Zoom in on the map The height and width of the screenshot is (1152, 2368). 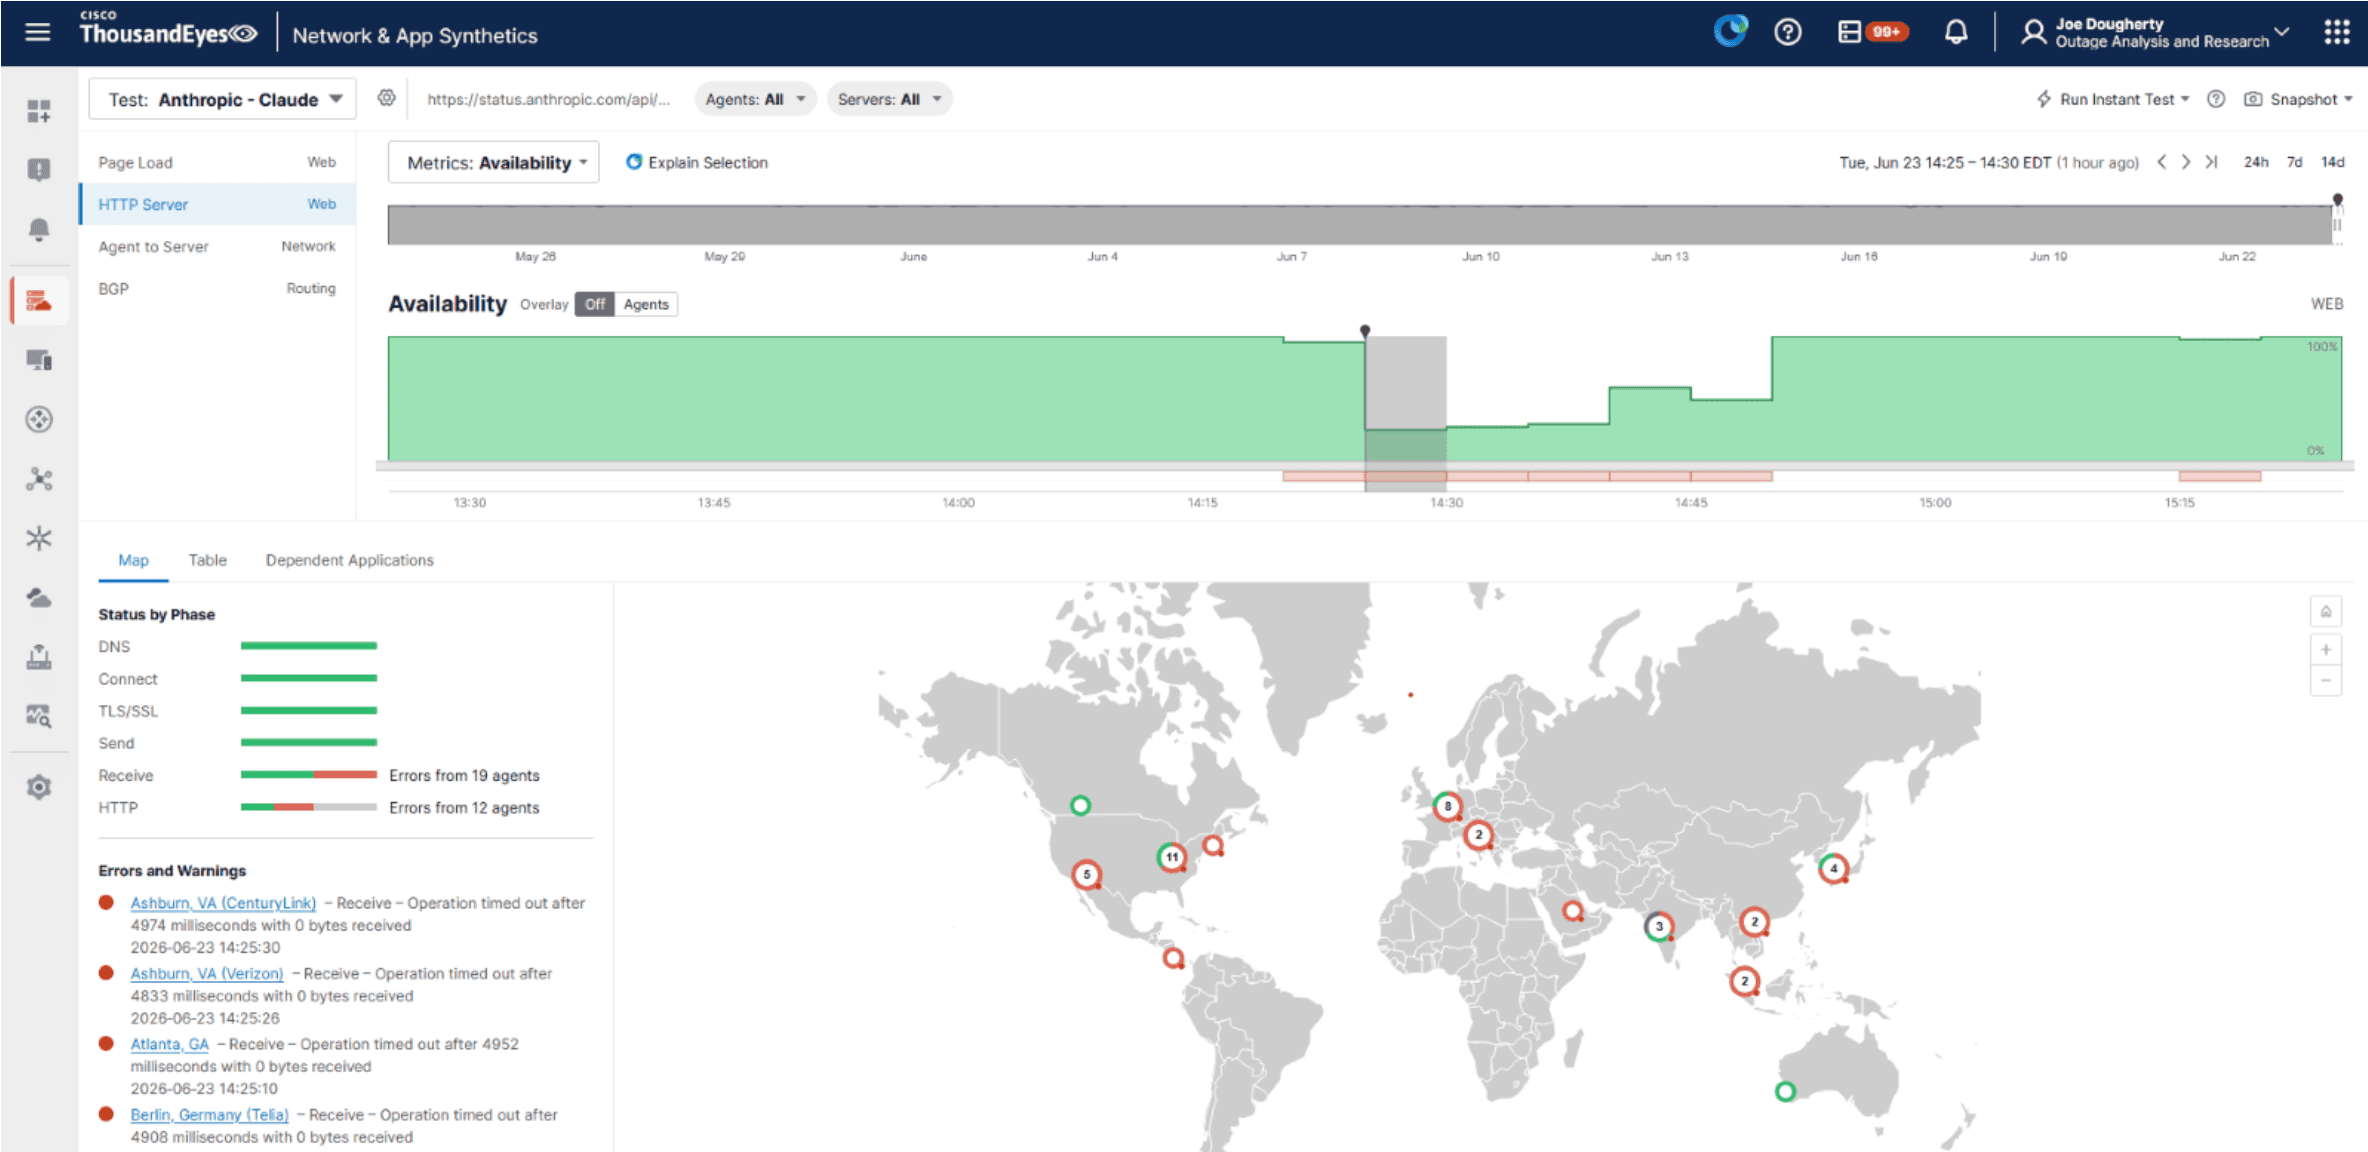pyautogui.click(x=2326, y=650)
